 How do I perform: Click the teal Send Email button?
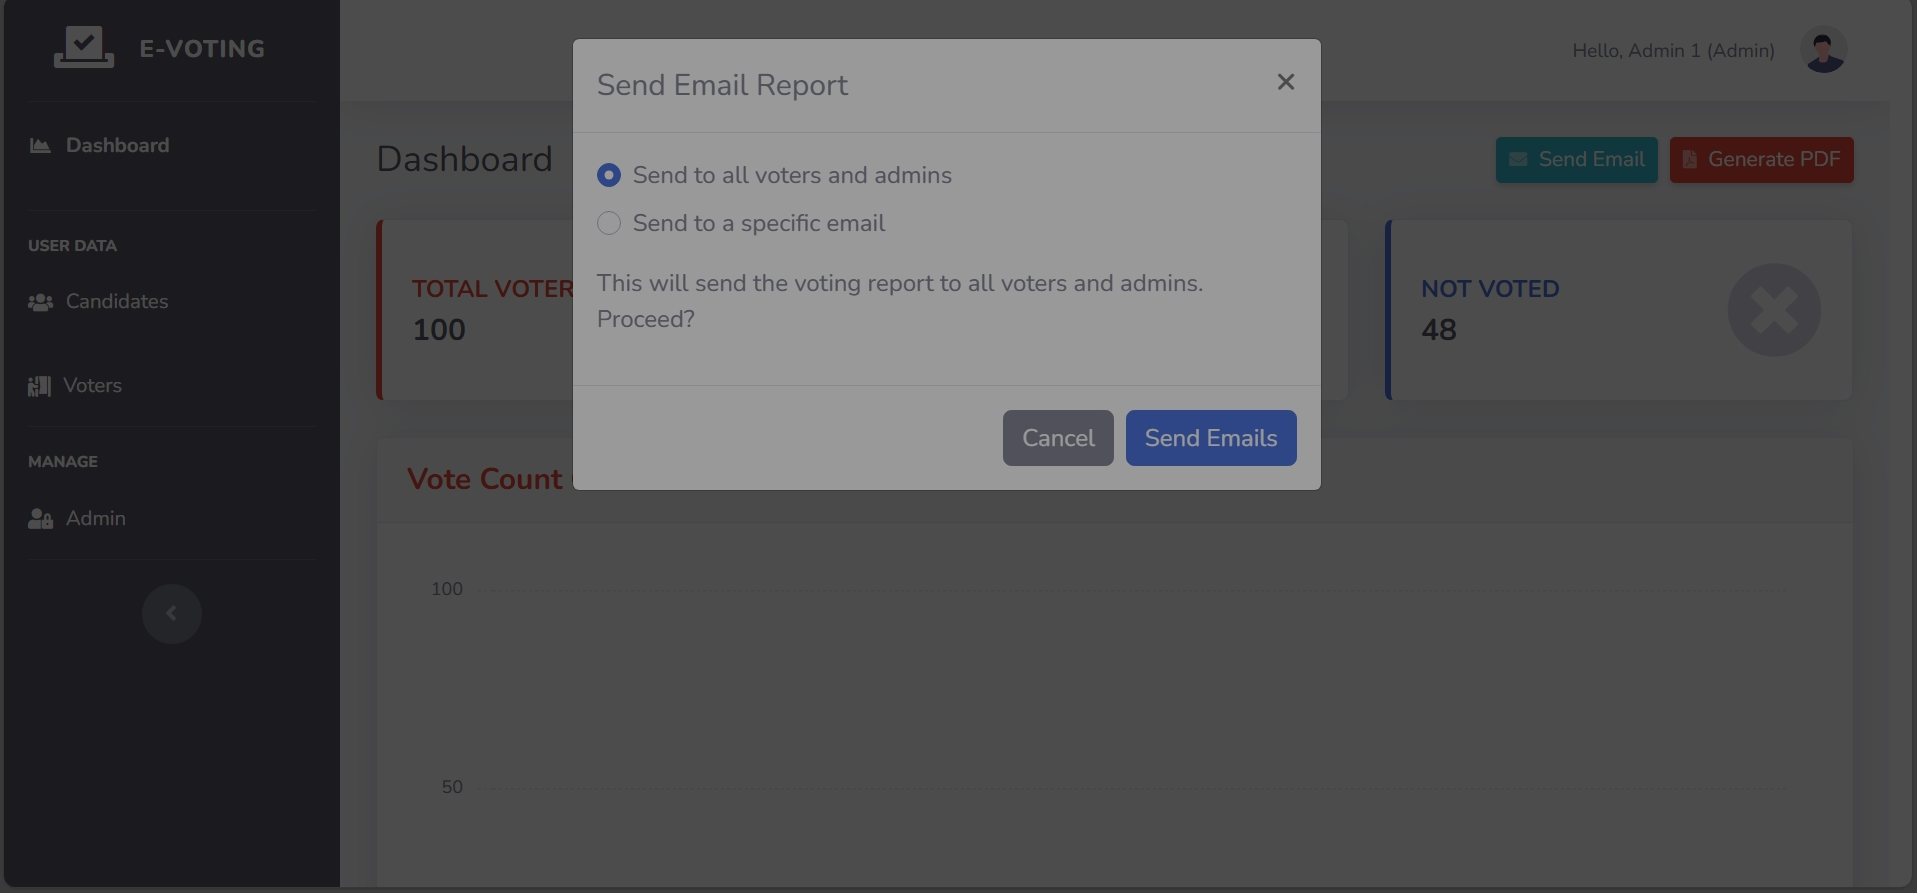[x=1576, y=160]
